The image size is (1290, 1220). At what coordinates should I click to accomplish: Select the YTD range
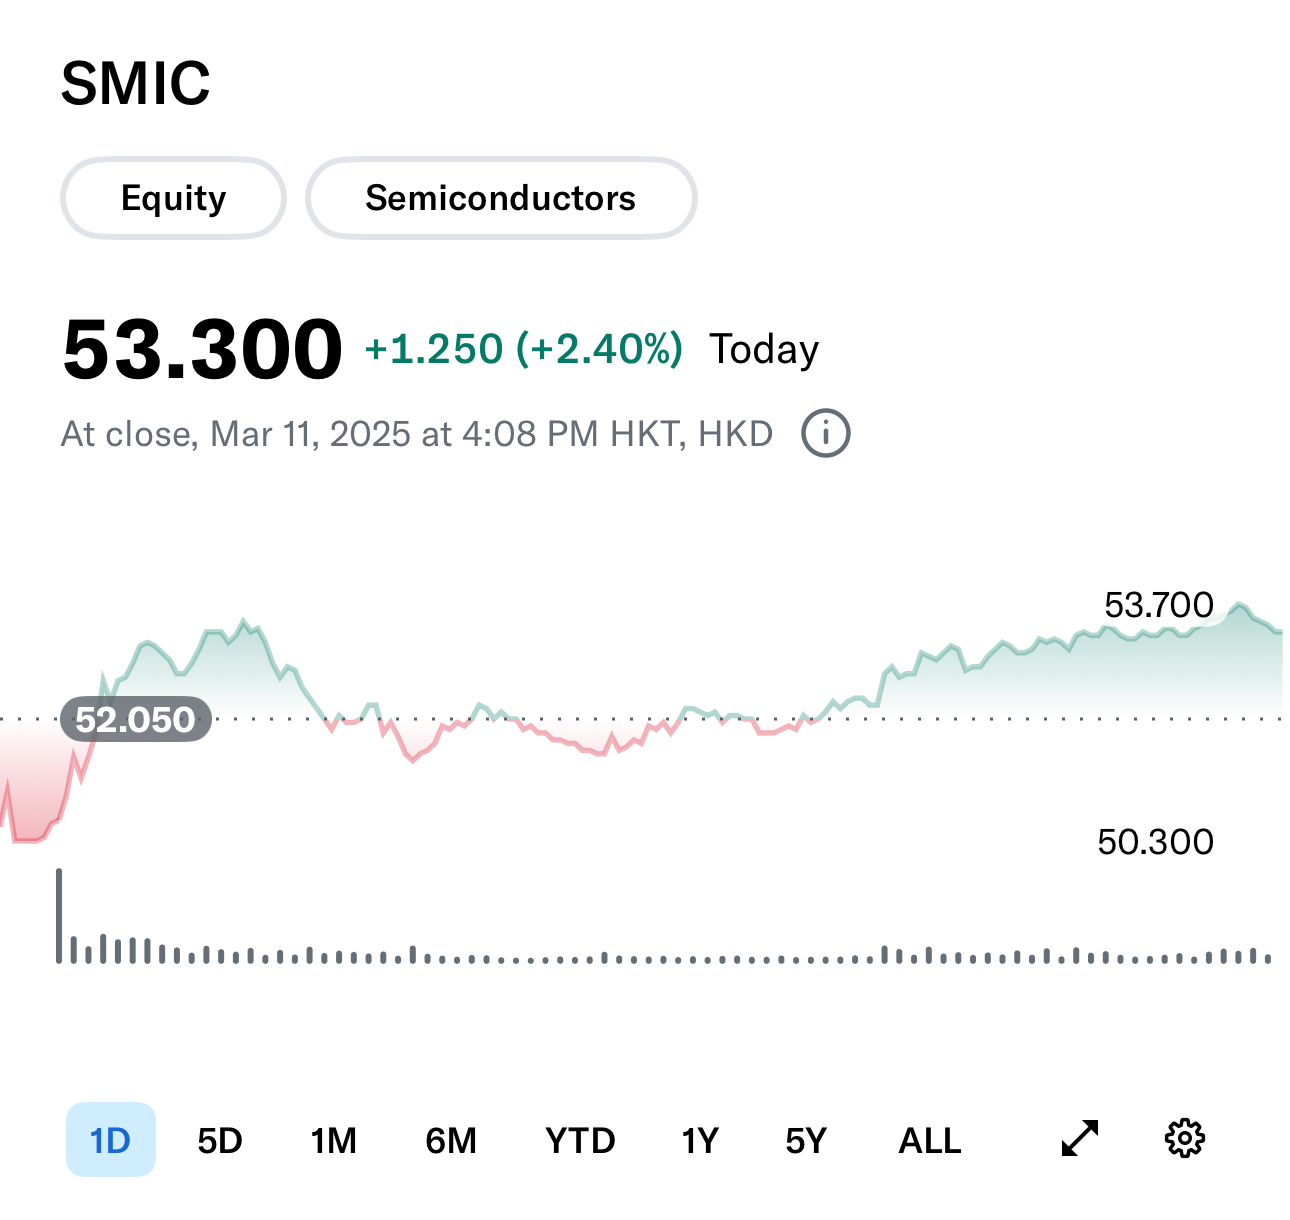pyautogui.click(x=580, y=1140)
